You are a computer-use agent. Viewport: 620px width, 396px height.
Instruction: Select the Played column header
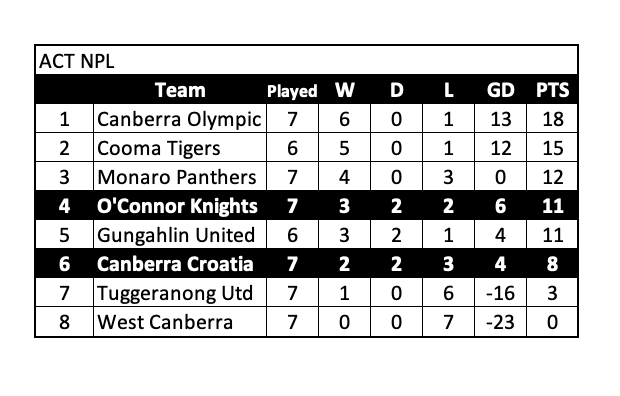click(292, 90)
